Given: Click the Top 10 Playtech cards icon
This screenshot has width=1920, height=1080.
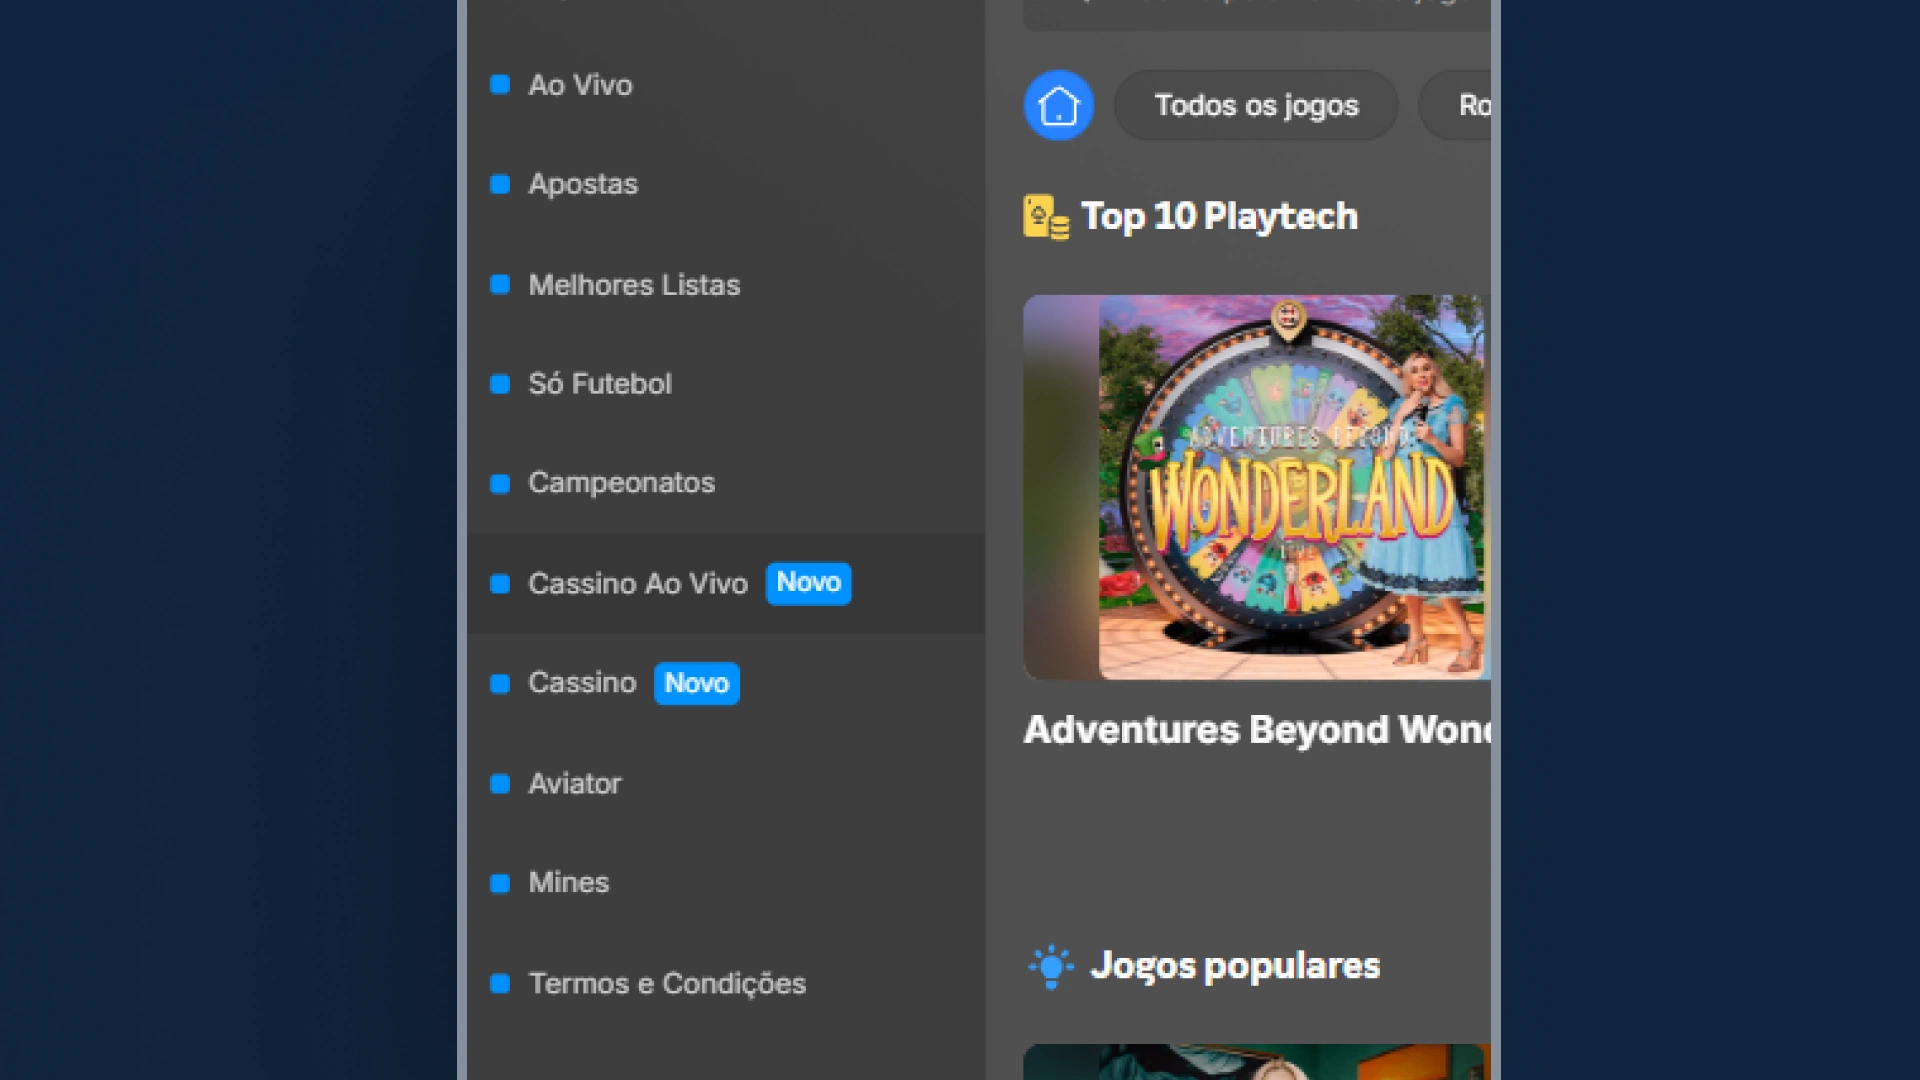Looking at the screenshot, I should tap(1046, 217).
